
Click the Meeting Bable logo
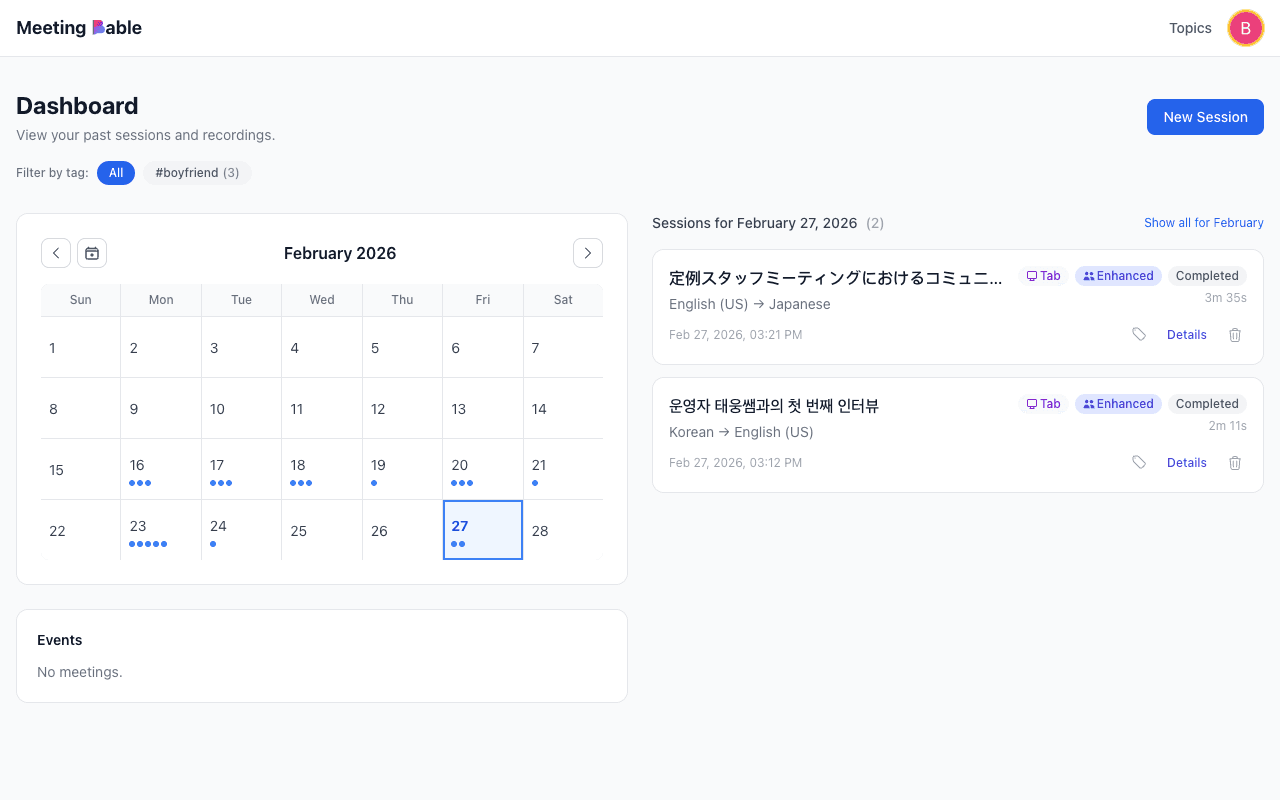[x=78, y=27]
